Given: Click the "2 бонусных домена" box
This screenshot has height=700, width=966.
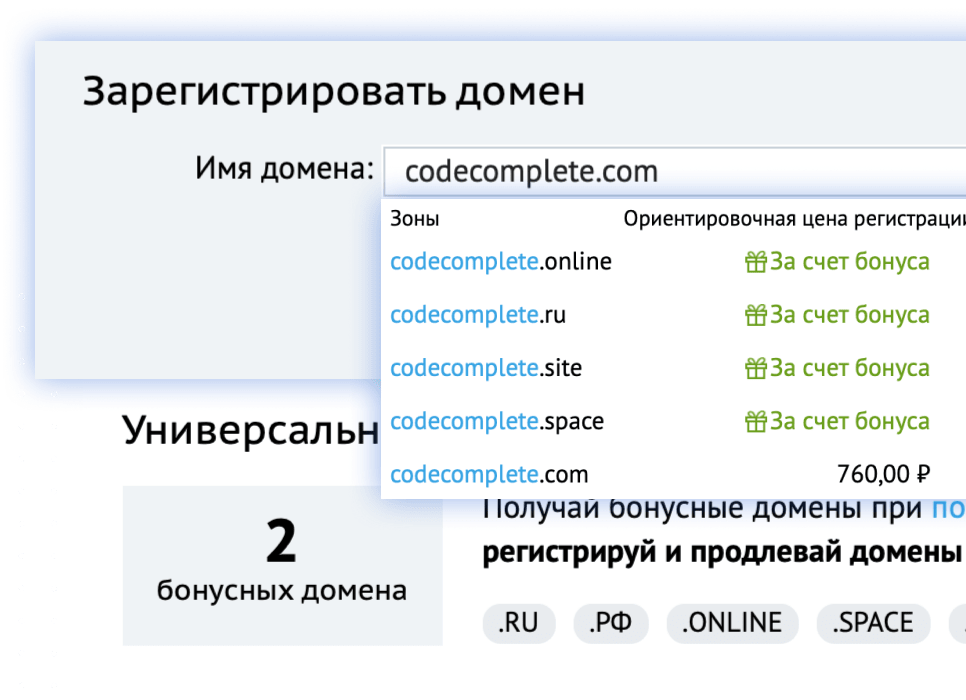Looking at the screenshot, I should [282, 565].
